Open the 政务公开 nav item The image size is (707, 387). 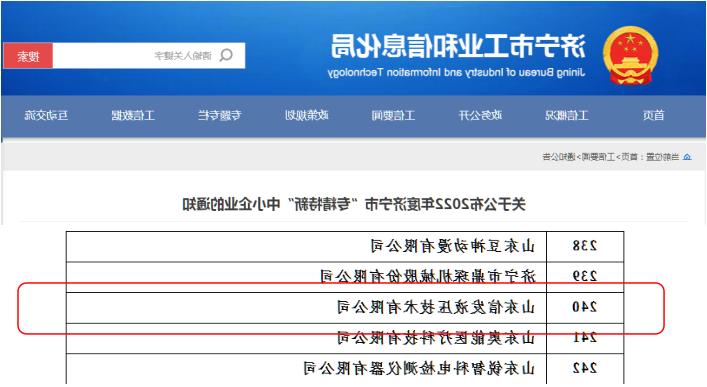[480, 116]
